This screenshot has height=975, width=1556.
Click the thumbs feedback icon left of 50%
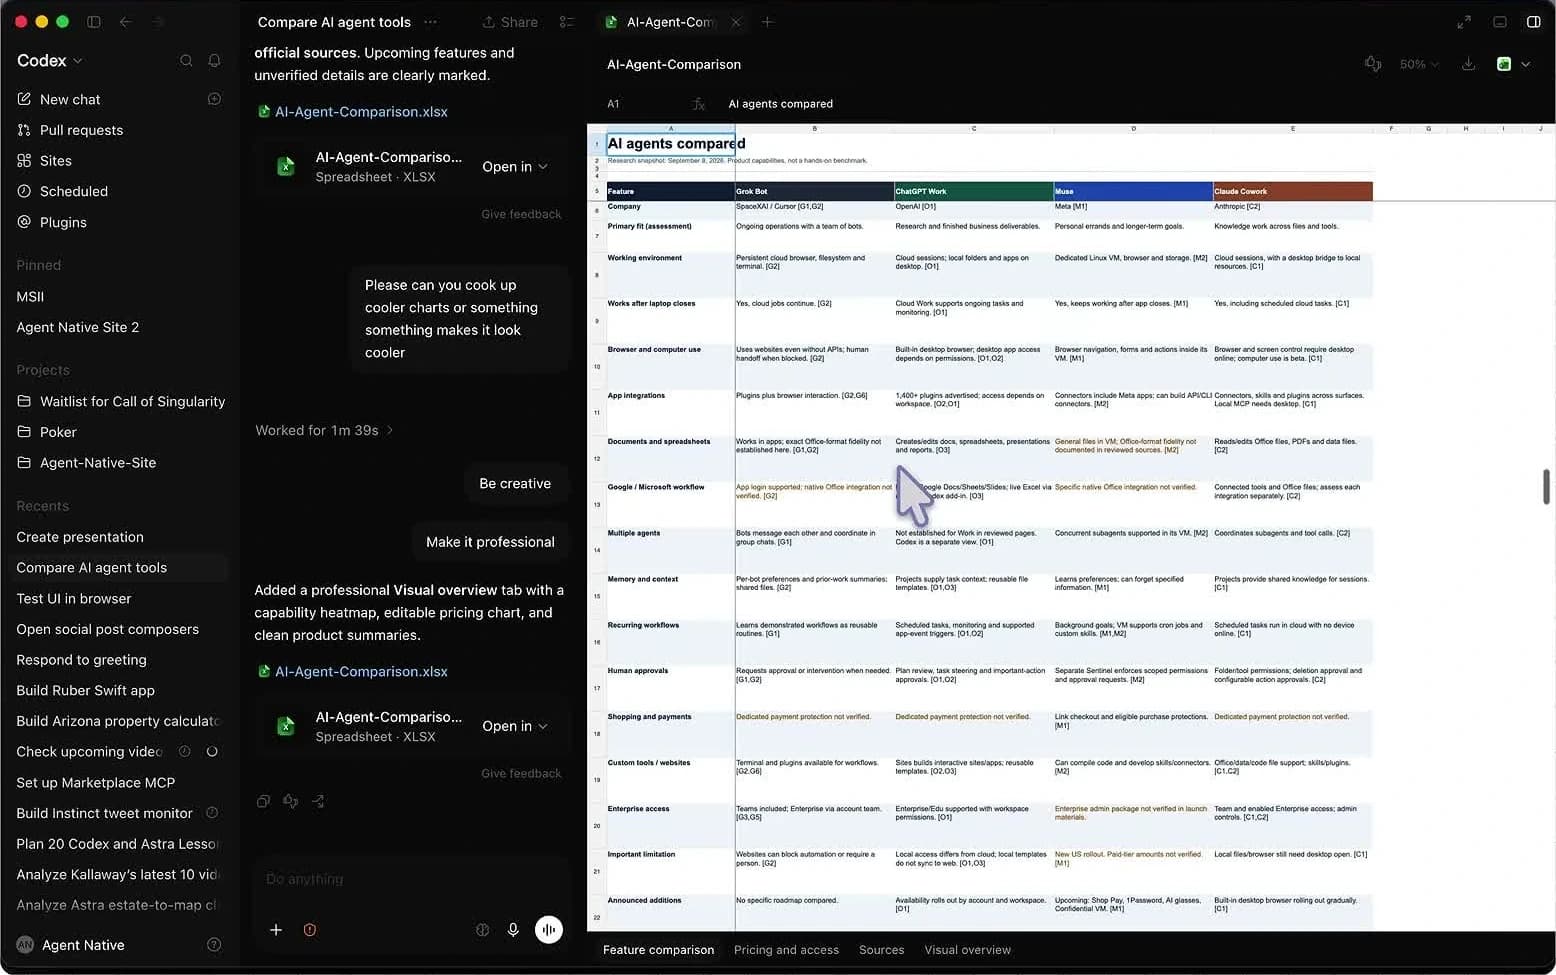click(1373, 64)
